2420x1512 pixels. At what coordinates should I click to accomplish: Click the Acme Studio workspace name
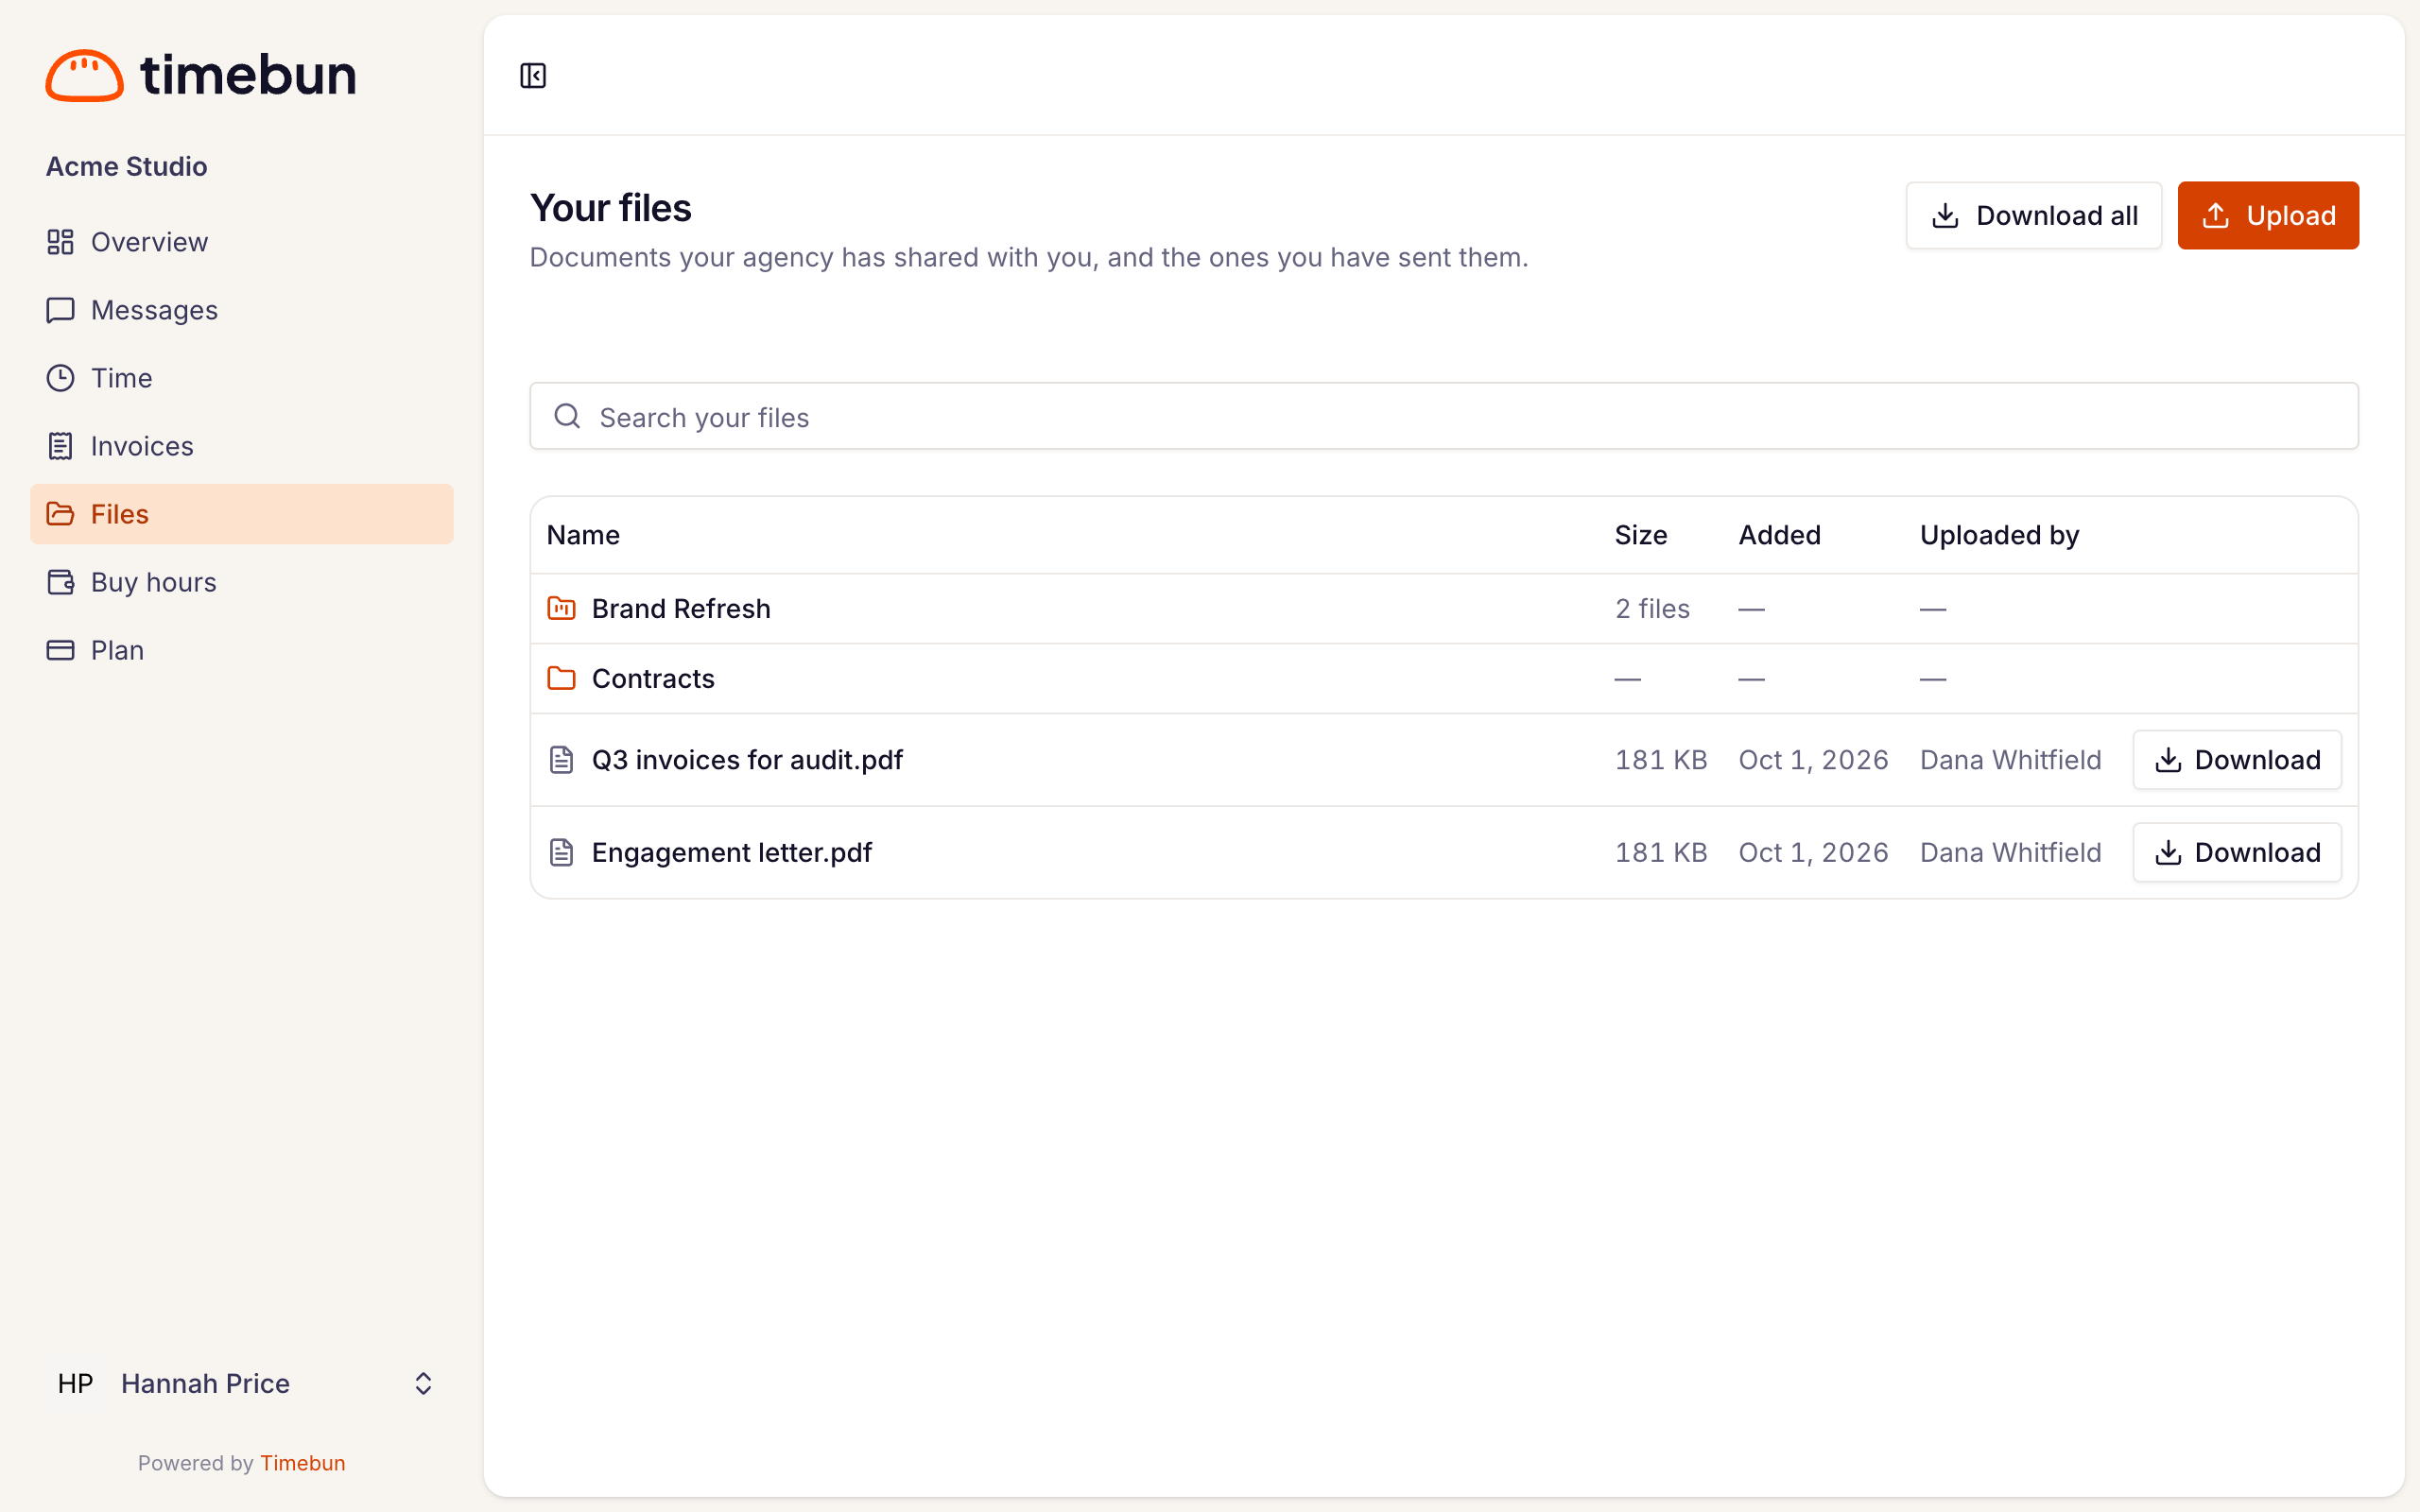click(127, 166)
